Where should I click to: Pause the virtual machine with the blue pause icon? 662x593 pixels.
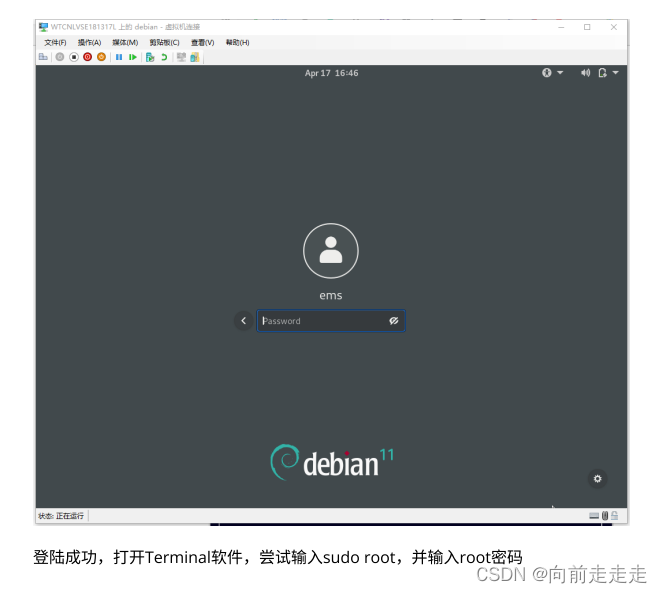pyautogui.click(x=119, y=57)
